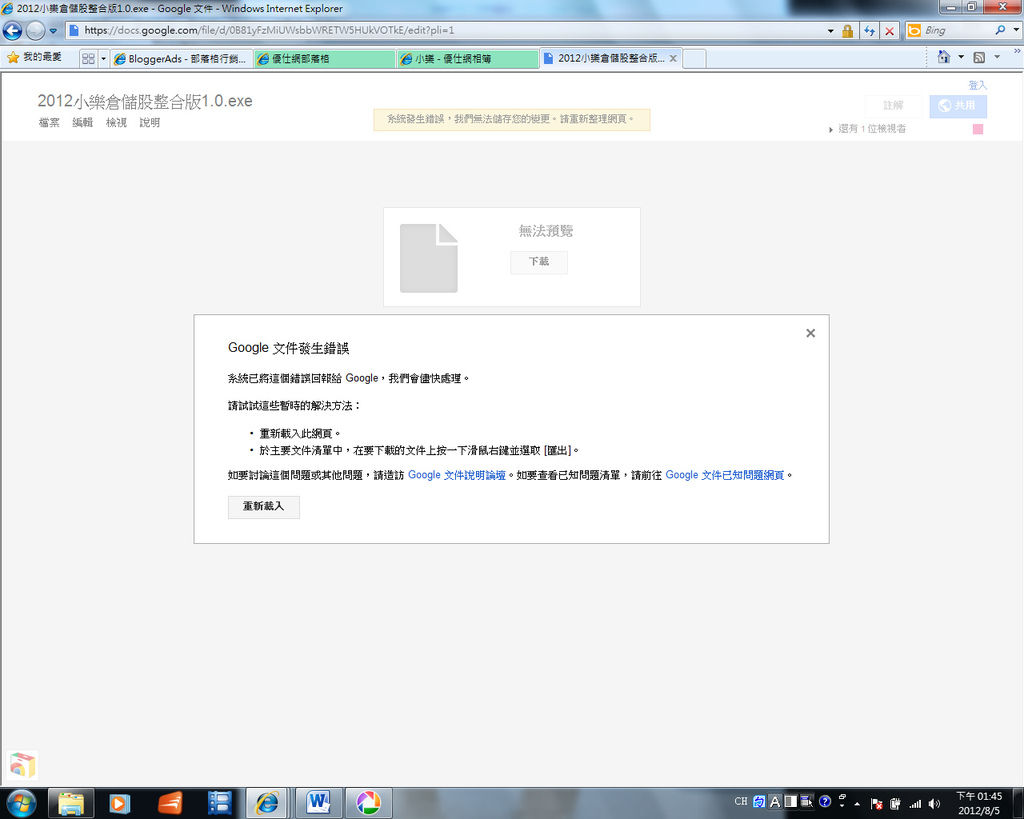
Task: Click the RSS feeds icon
Action: [x=979, y=57]
